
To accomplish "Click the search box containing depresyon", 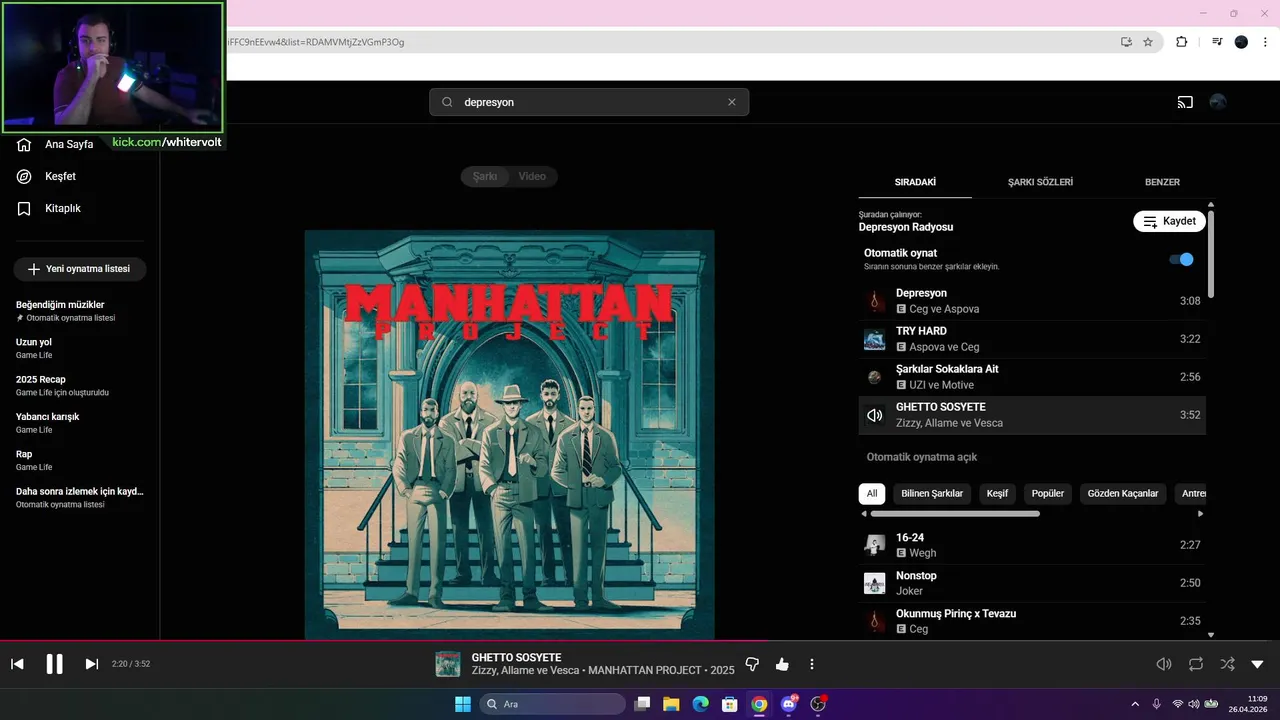I will (x=589, y=102).
